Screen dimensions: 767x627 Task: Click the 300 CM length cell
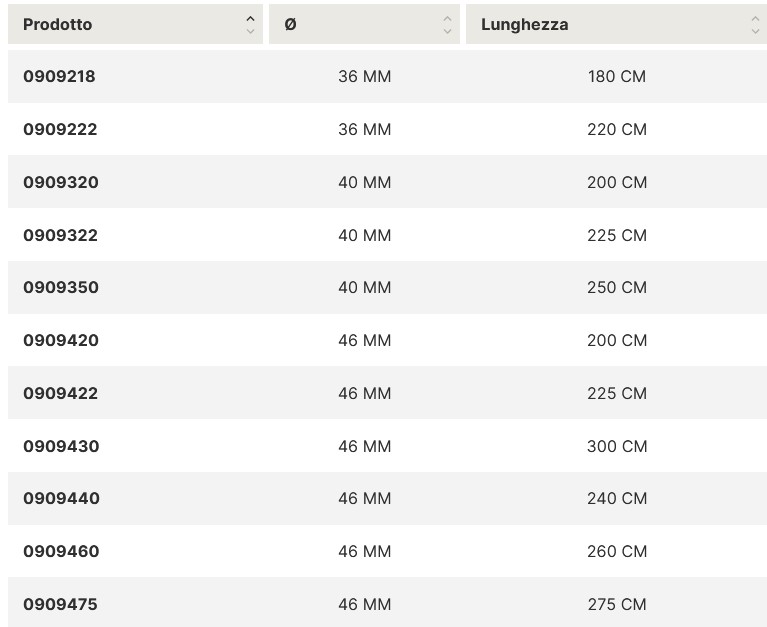[617, 447]
